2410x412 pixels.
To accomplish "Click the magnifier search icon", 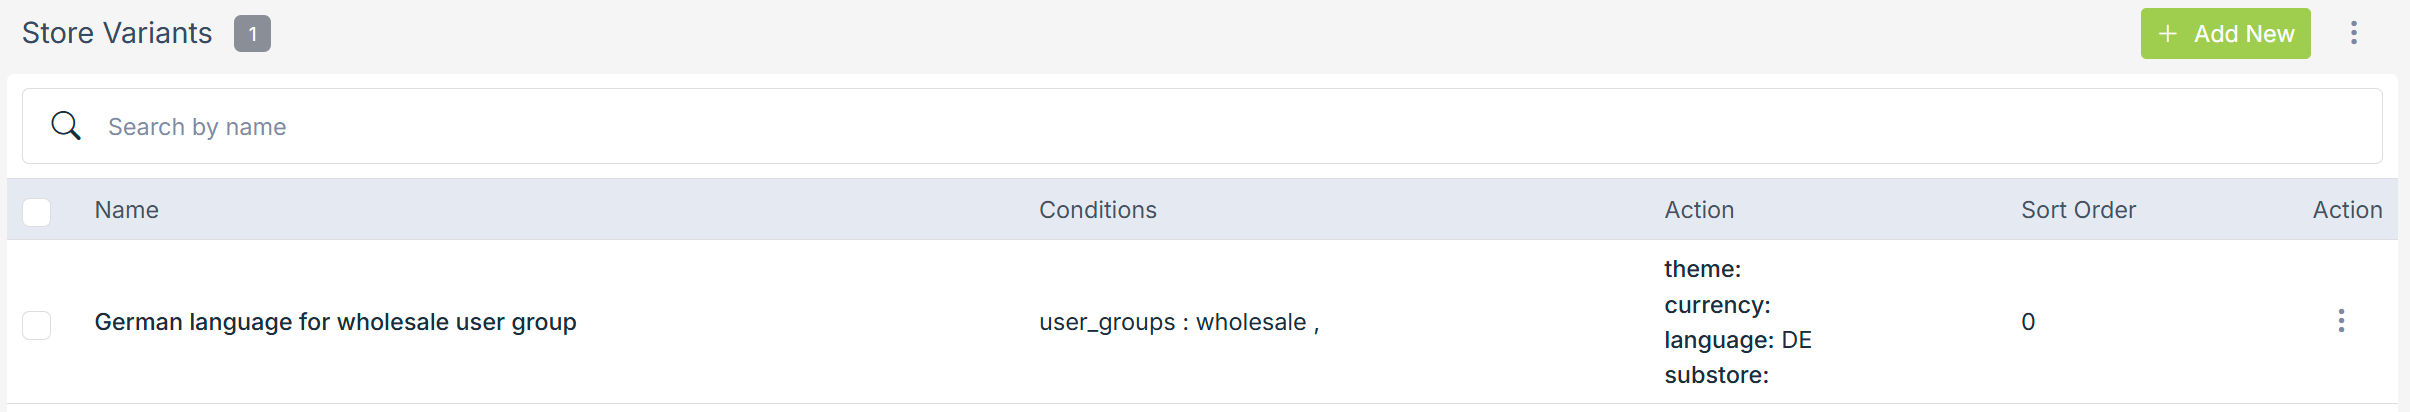I will click(x=66, y=126).
